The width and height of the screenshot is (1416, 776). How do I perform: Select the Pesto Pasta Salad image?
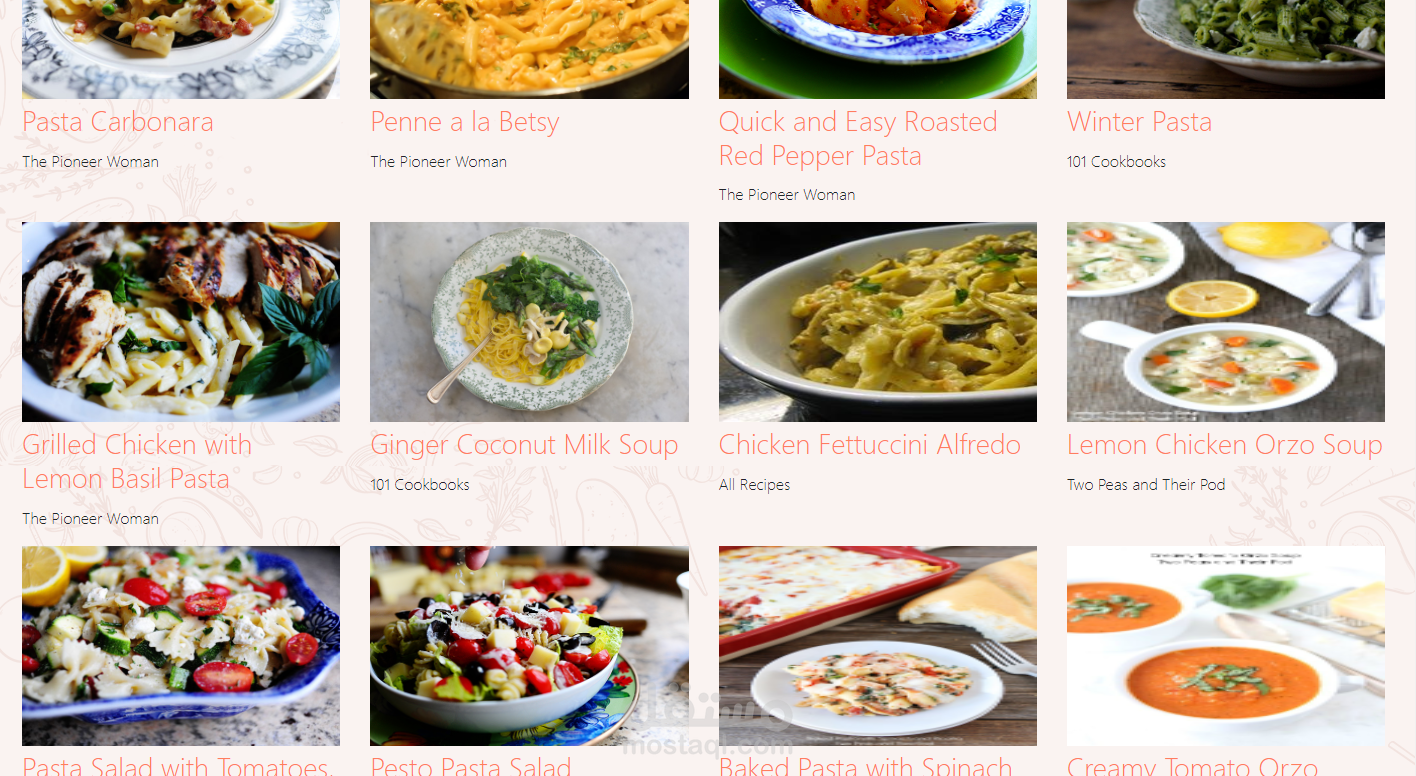[529, 646]
